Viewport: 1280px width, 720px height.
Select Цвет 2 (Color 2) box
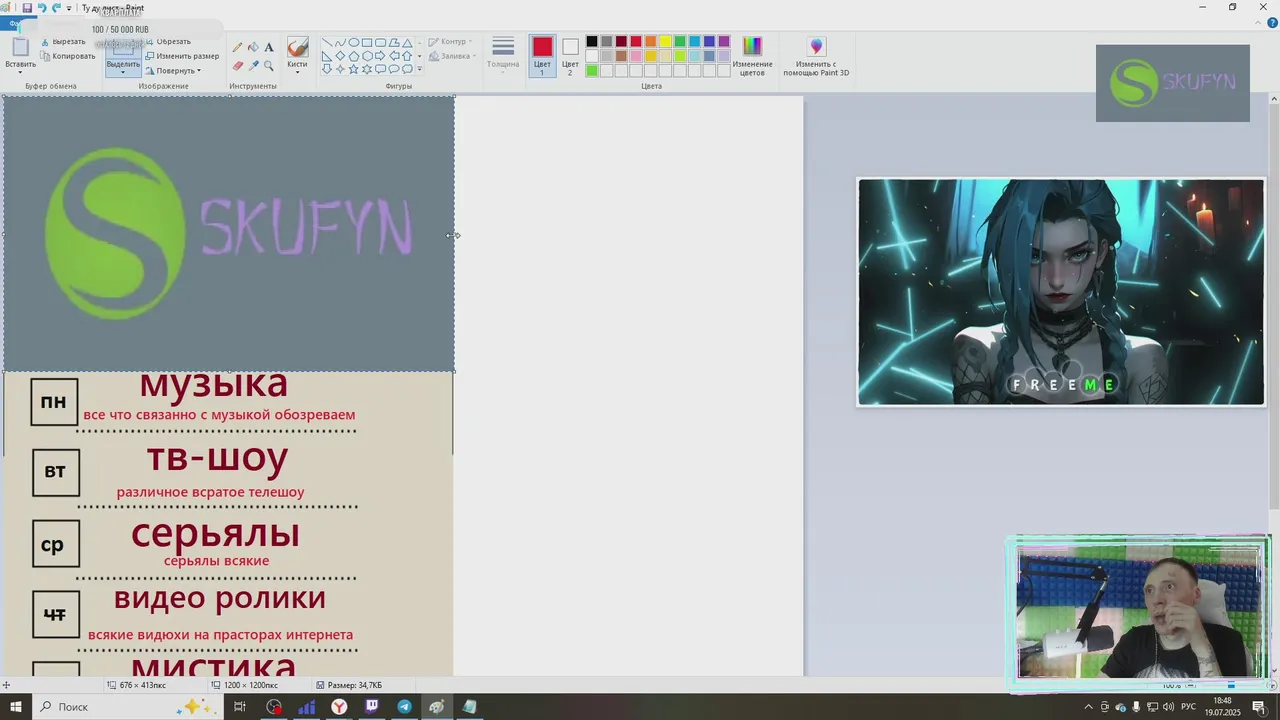(570, 56)
